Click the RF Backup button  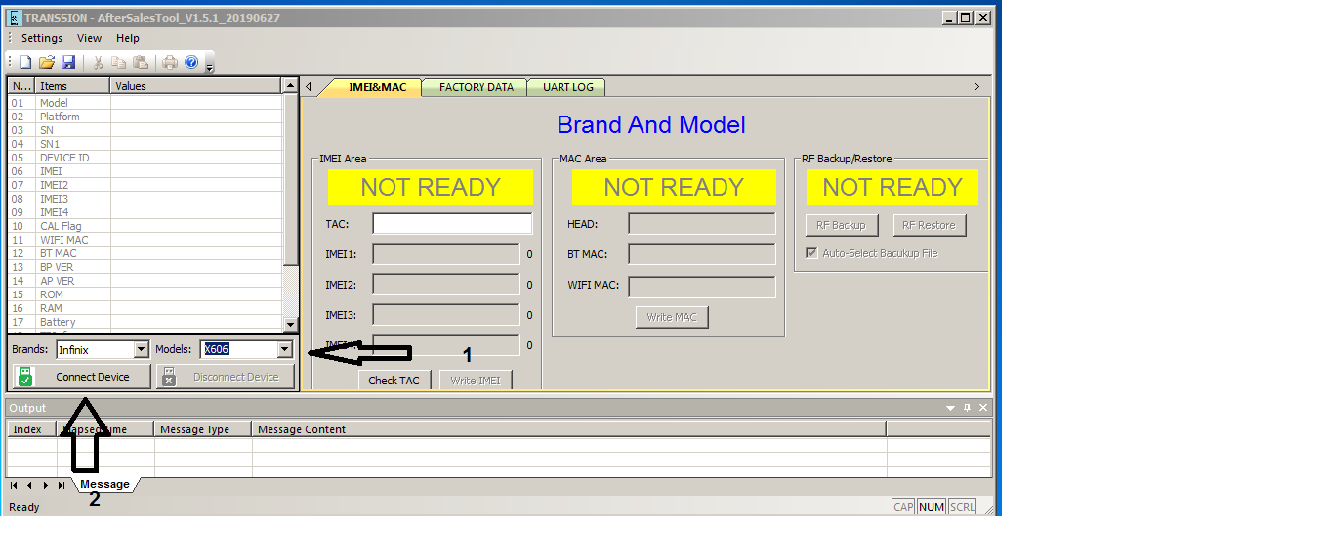pyautogui.click(x=842, y=225)
